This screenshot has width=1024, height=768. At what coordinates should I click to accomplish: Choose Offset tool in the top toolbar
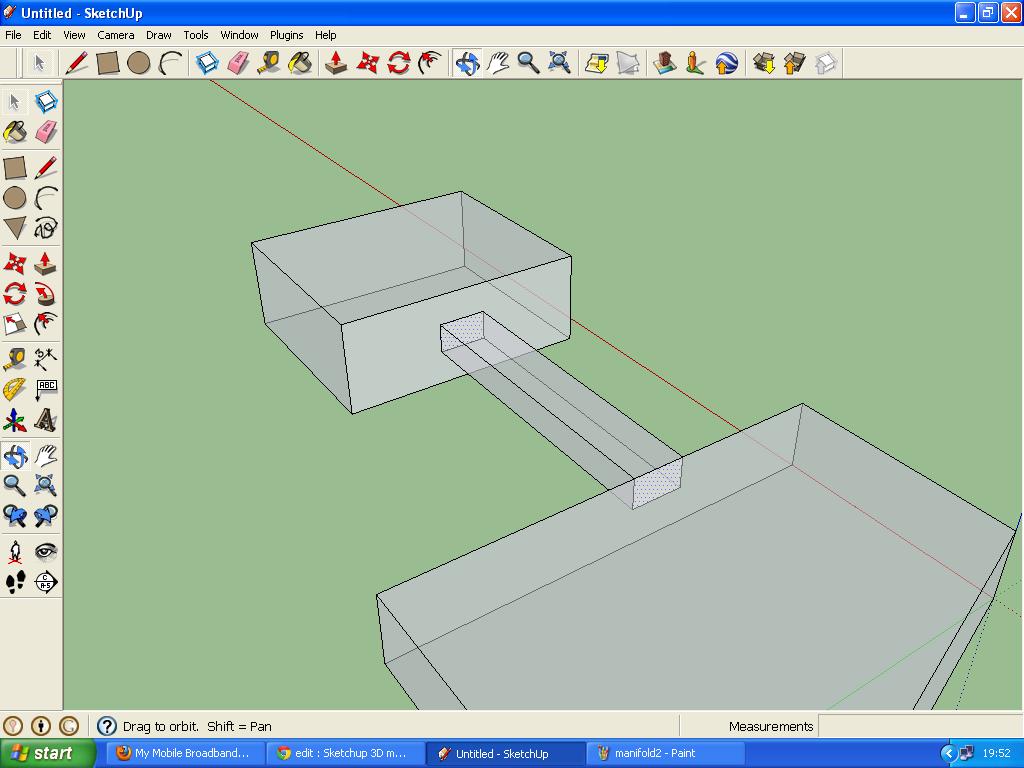[430, 63]
